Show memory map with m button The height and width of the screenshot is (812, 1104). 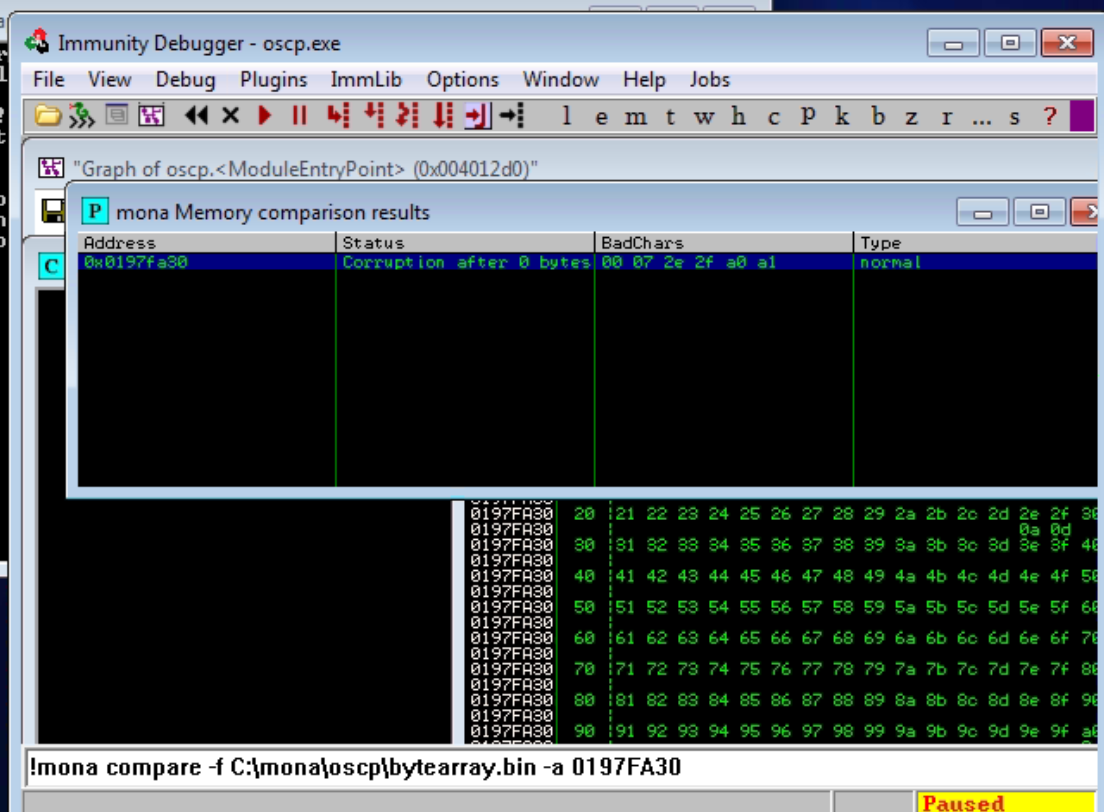tap(635, 116)
